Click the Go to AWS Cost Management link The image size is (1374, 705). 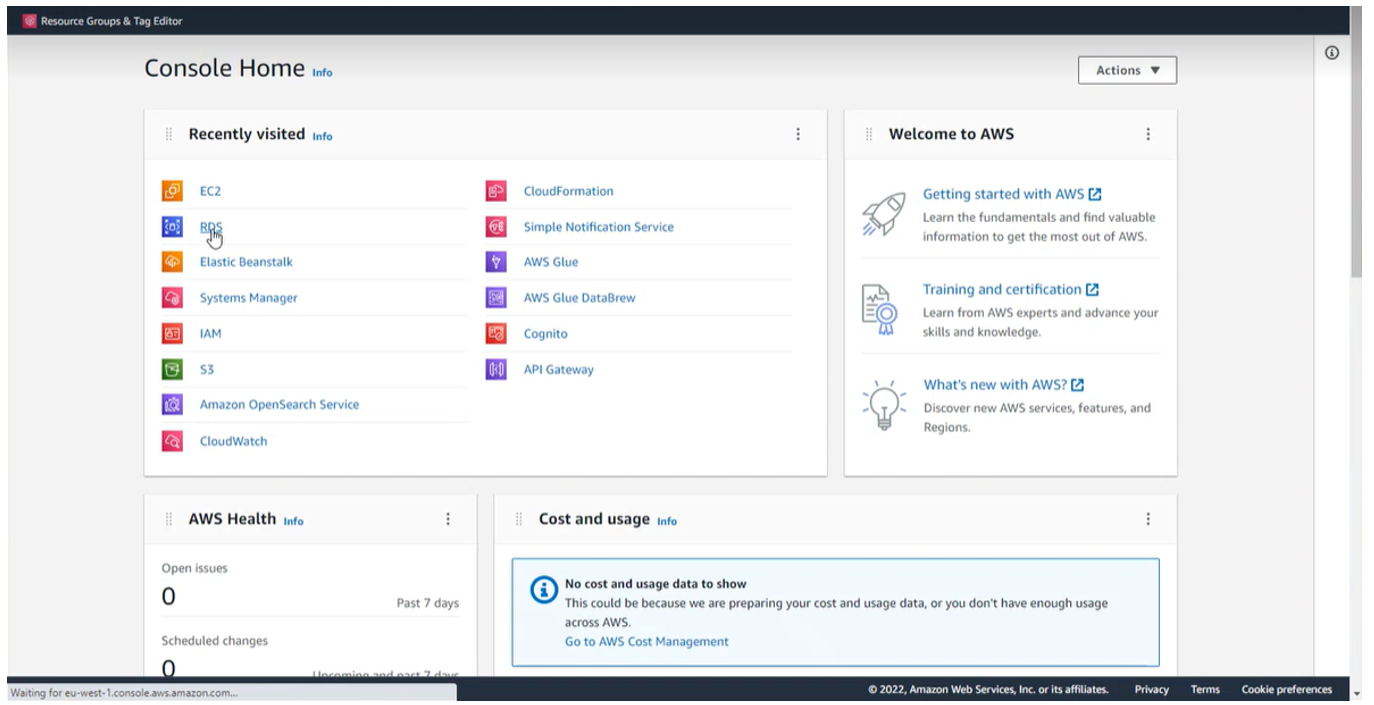pyautogui.click(x=646, y=642)
